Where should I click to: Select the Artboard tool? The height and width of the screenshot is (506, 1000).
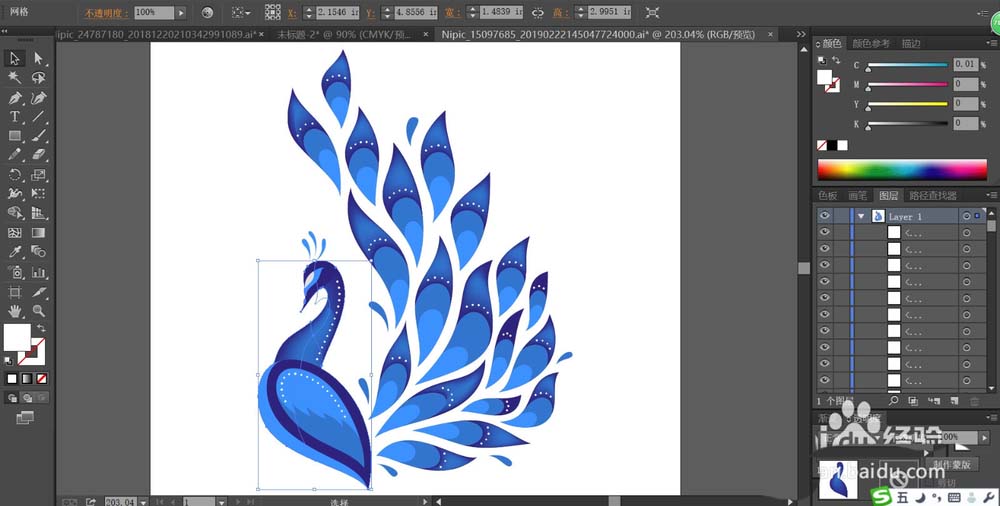pyautogui.click(x=15, y=292)
